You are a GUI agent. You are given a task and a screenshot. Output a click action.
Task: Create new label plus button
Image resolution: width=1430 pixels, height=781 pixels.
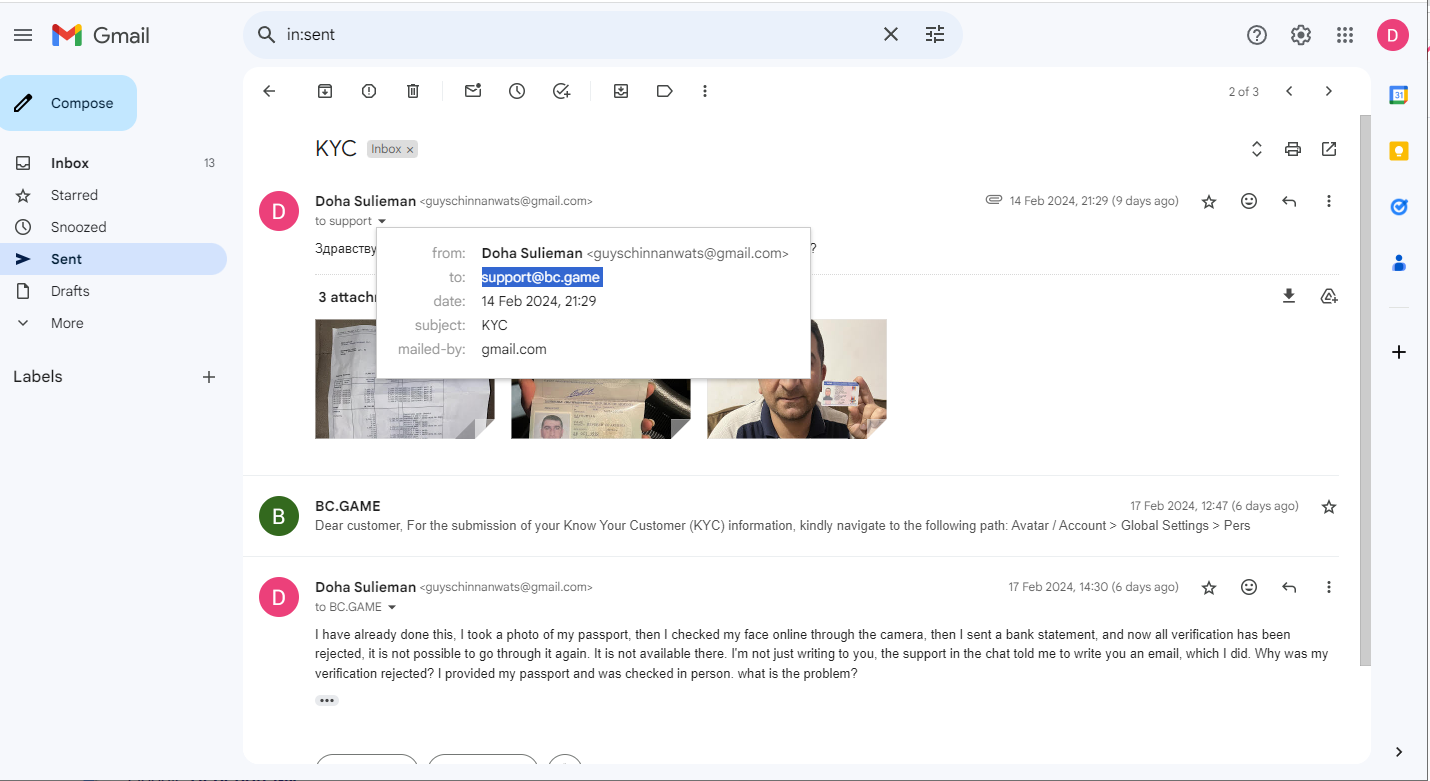pyautogui.click(x=209, y=377)
